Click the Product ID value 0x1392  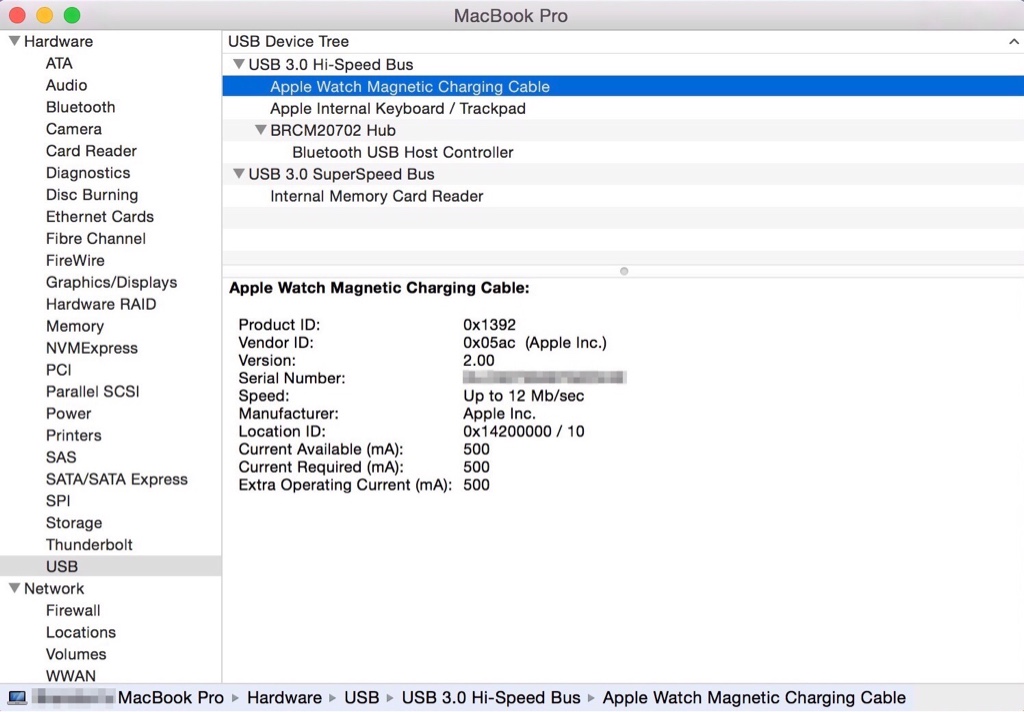489,325
